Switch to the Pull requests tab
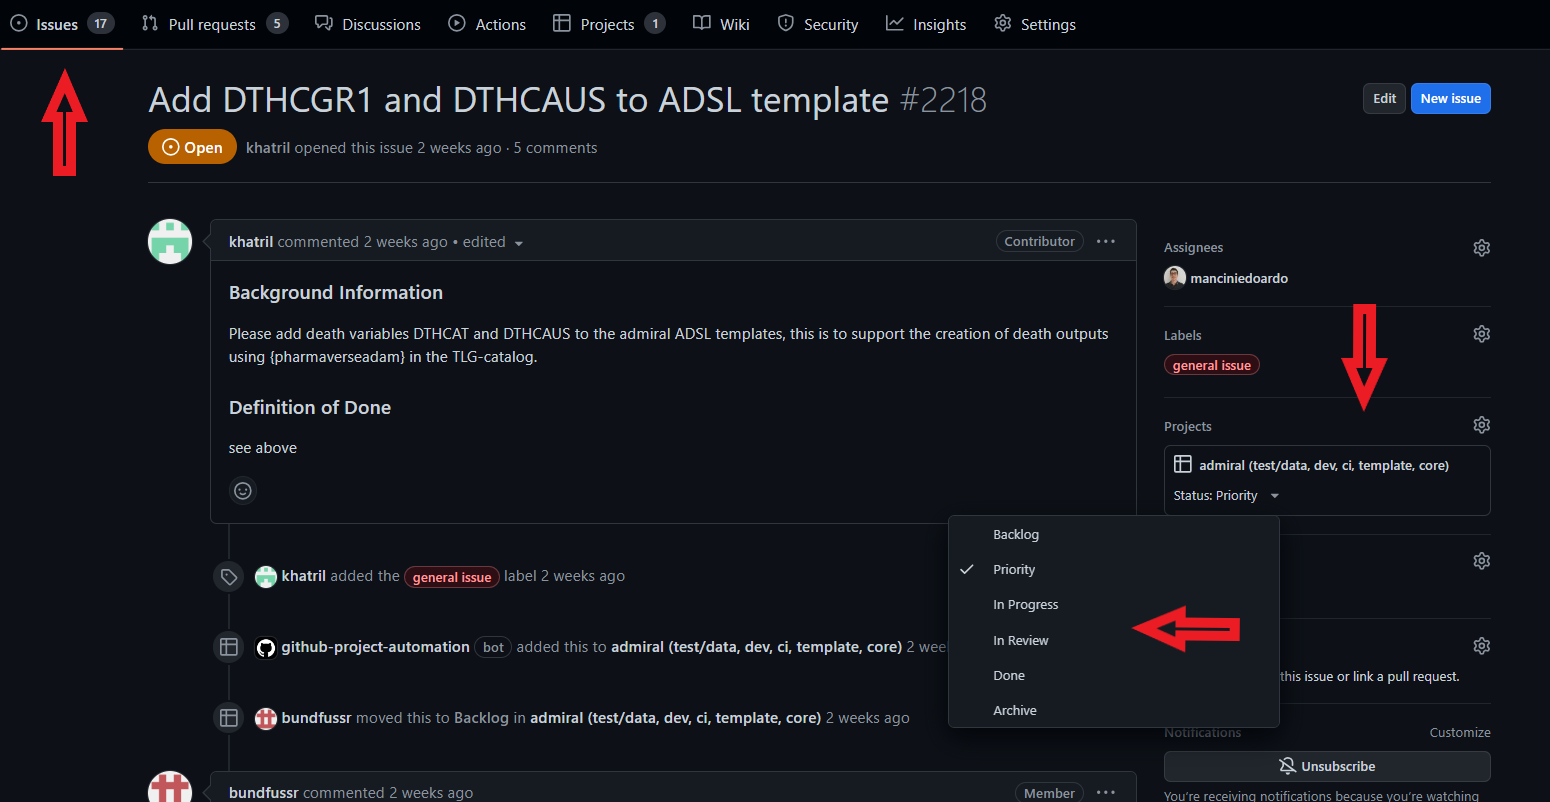Image resolution: width=1550 pixels, height=802 pixels. click(x=212, y=24)
